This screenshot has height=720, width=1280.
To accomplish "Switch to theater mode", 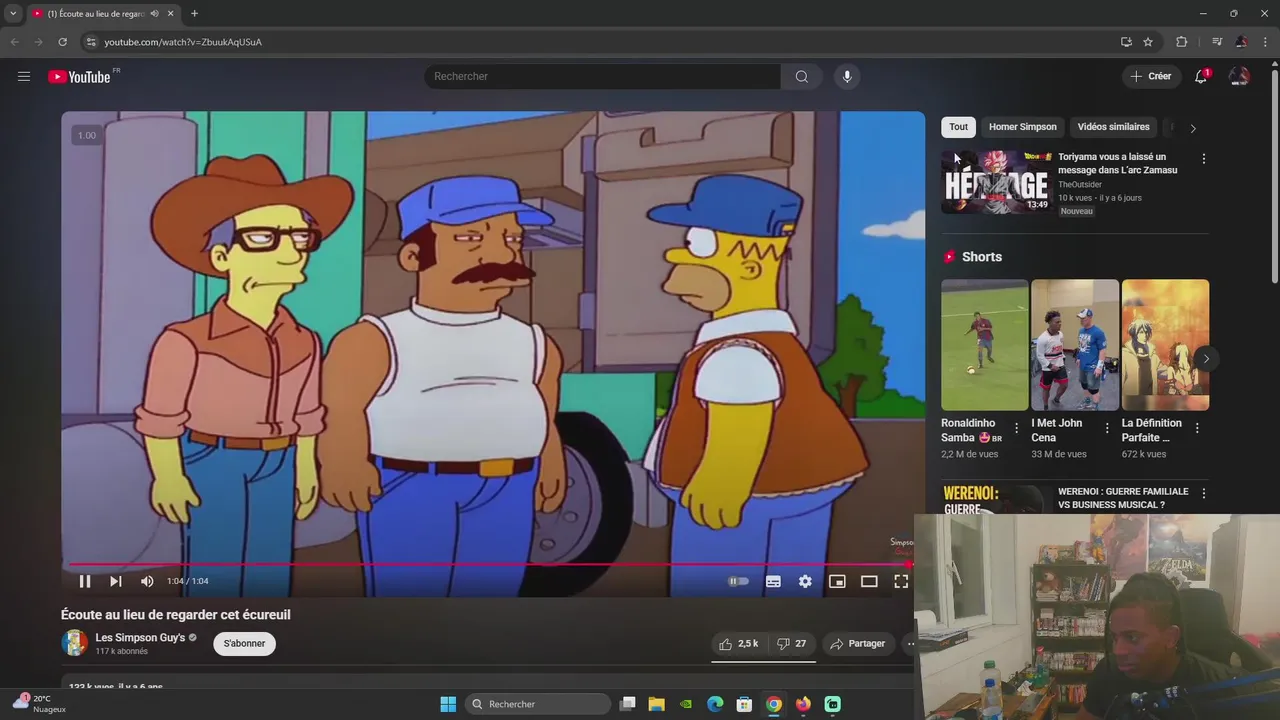I will point(869,581).
